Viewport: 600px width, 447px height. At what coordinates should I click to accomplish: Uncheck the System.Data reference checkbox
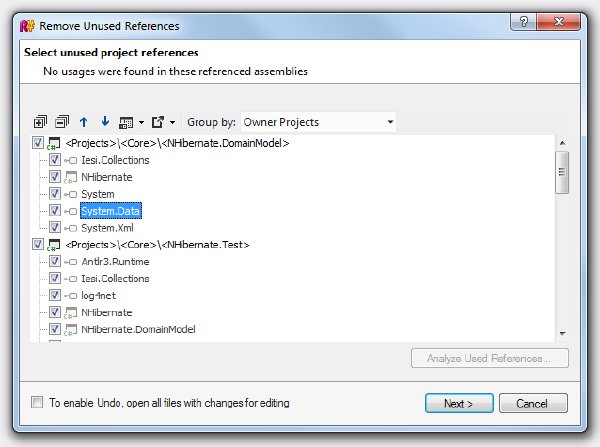[54, 210]
